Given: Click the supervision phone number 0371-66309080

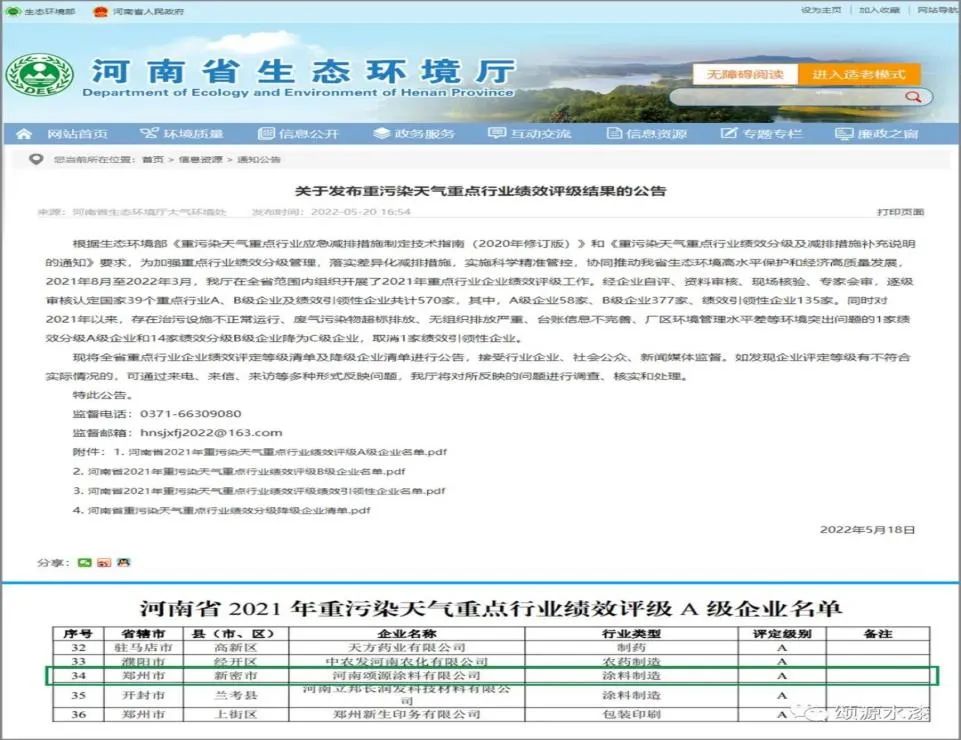Looking at the screenshot, I should click(191, 414).
